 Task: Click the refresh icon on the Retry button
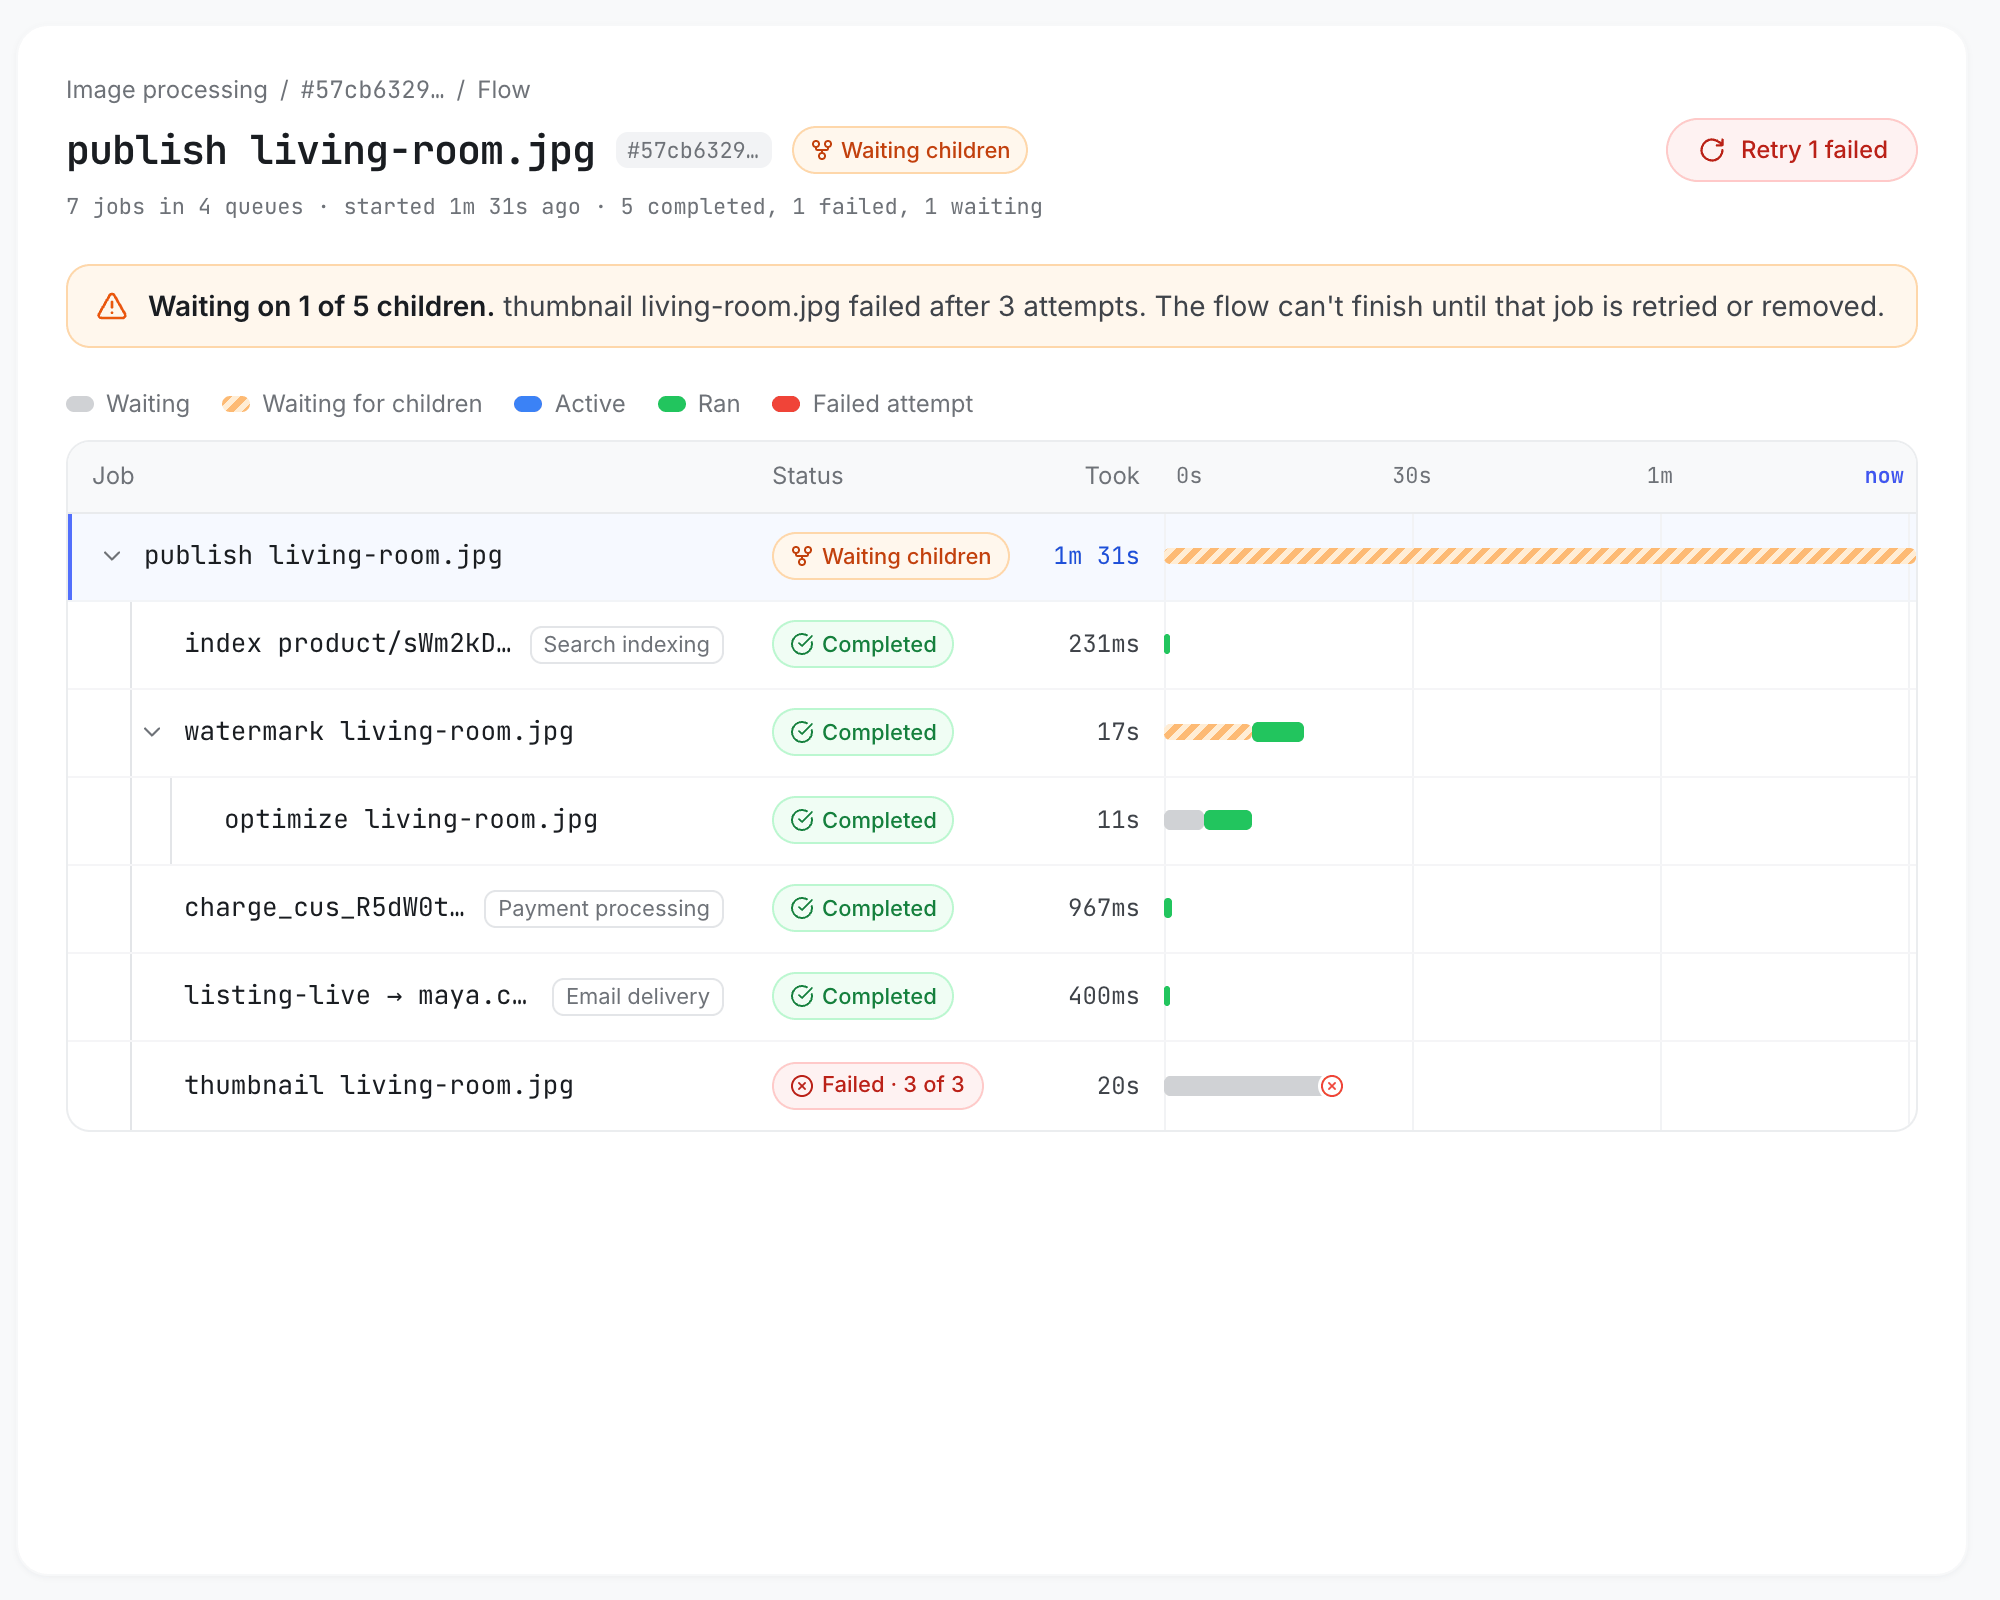click(x=1712, y=150)
